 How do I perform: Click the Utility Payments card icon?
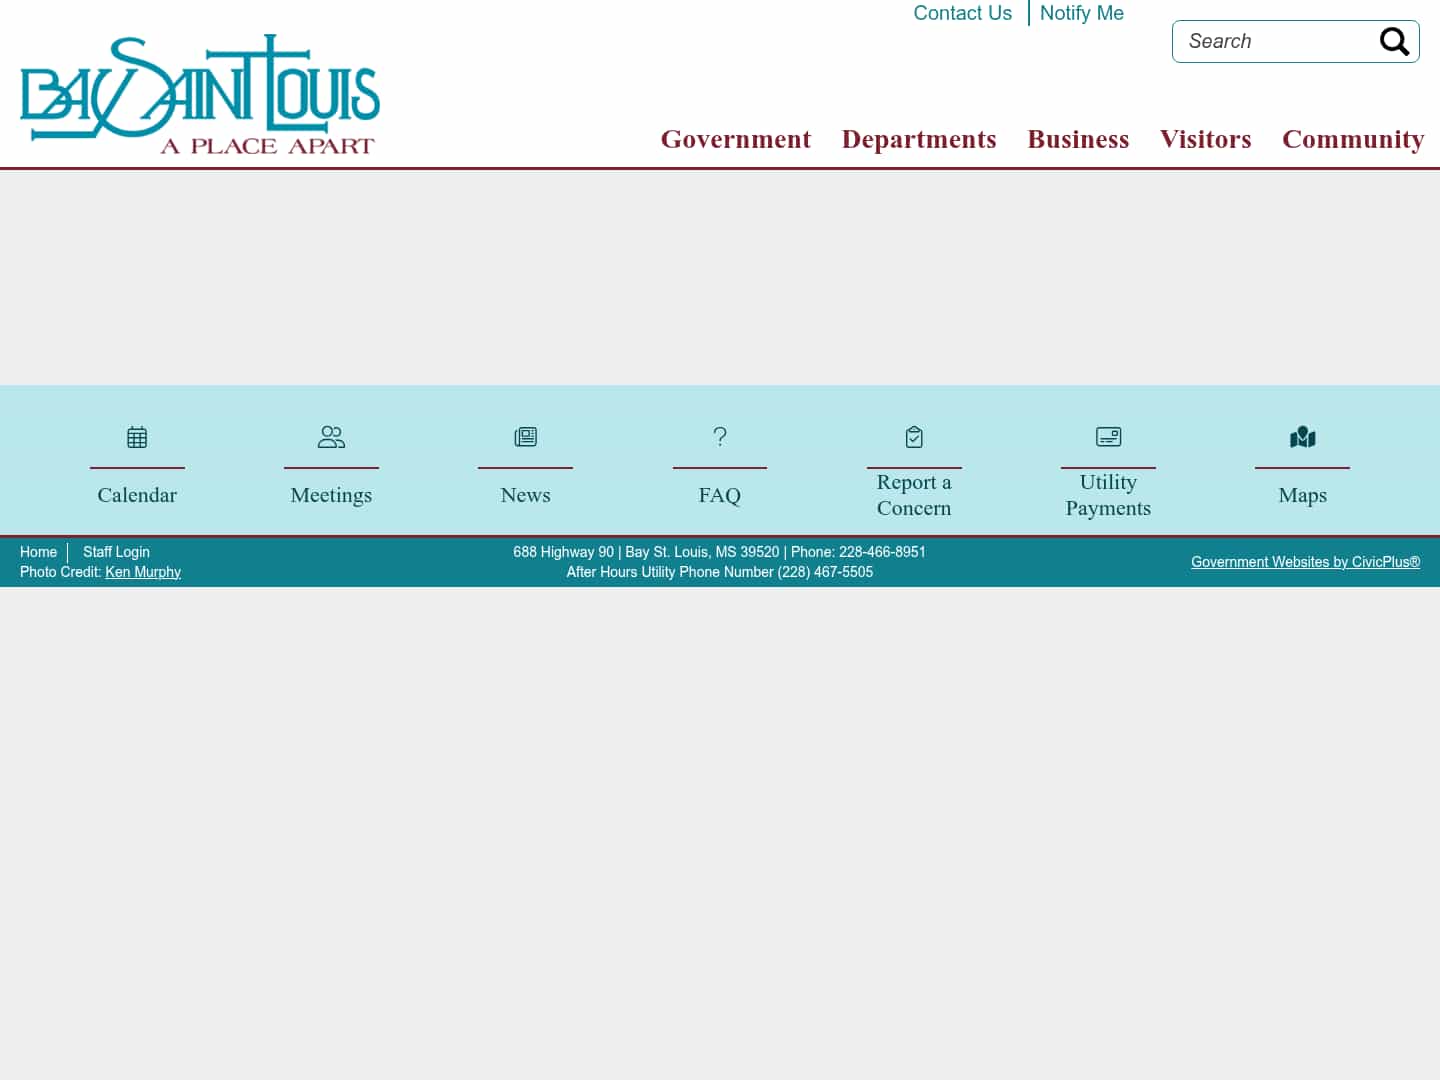pyautogui.click(x=1108, y=437)
